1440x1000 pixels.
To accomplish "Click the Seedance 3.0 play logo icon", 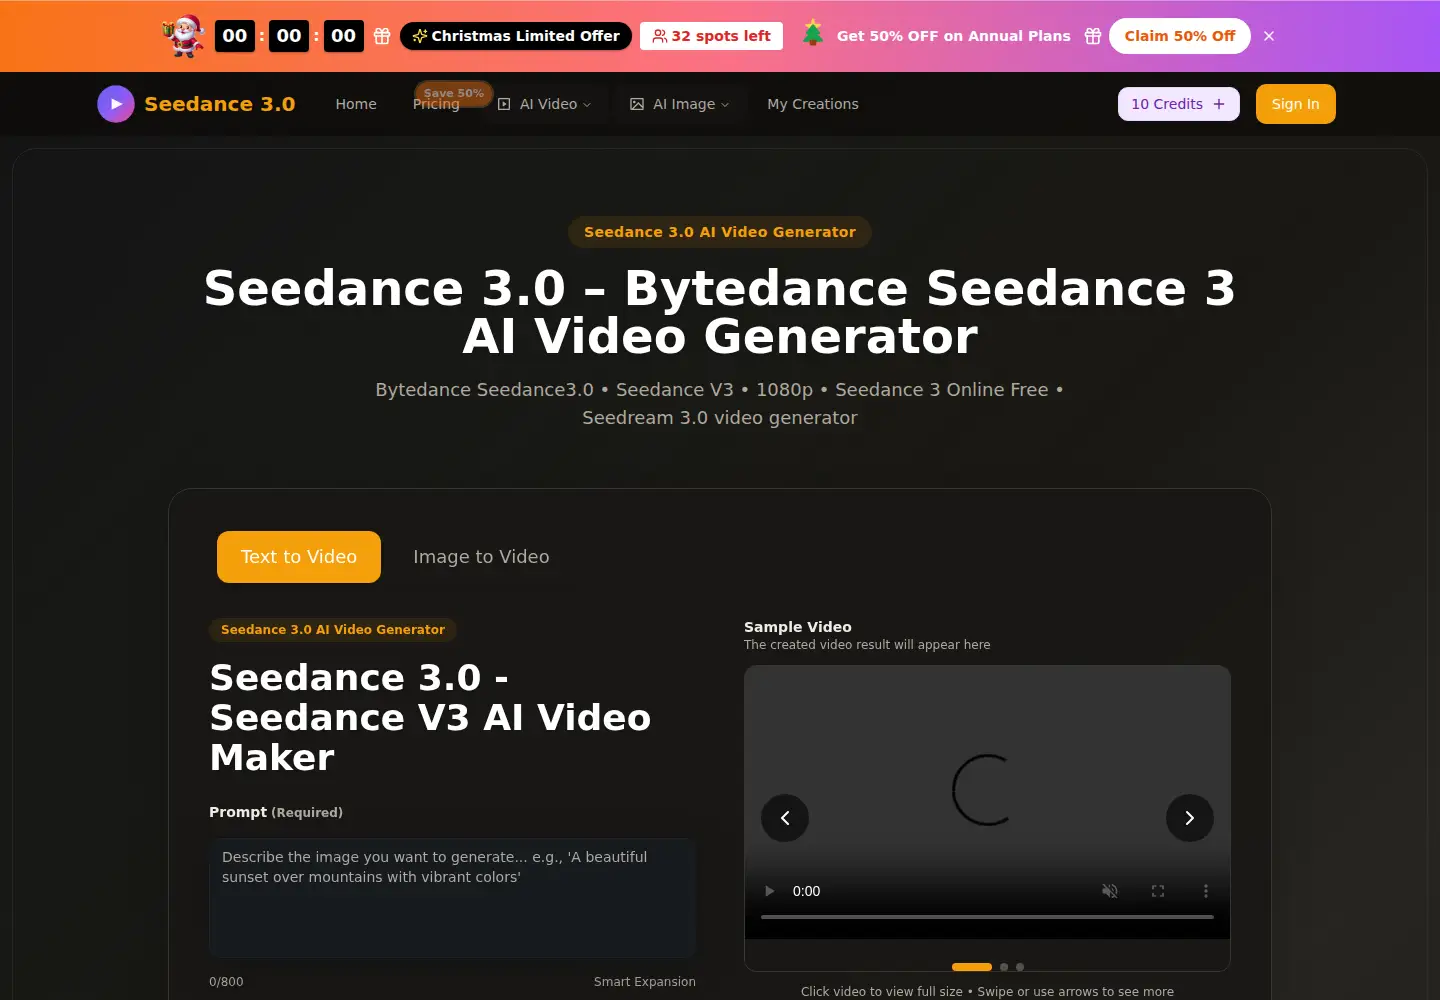I will pyautogui.click(x=116, y=104).
